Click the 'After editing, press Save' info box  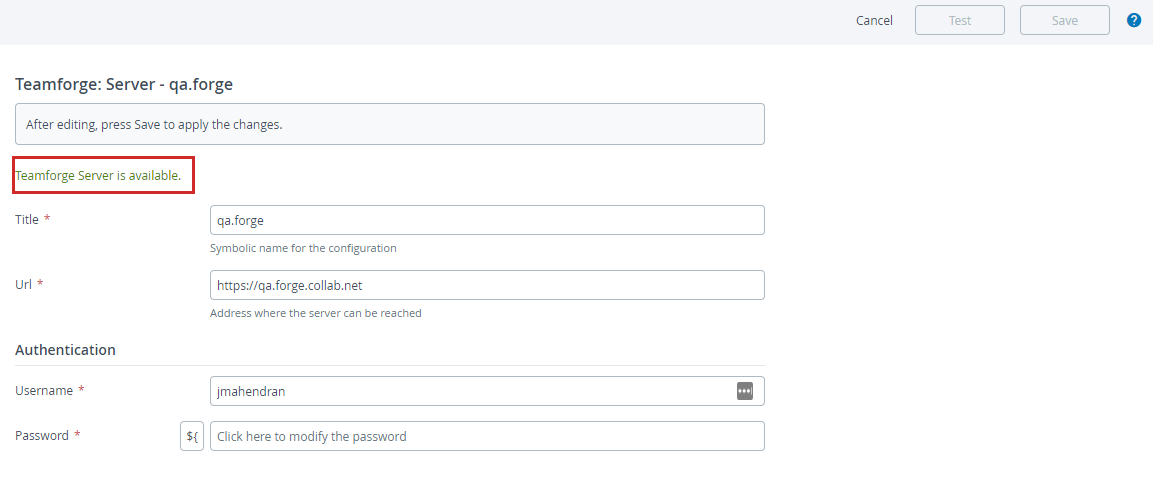[x=389, y=125]
